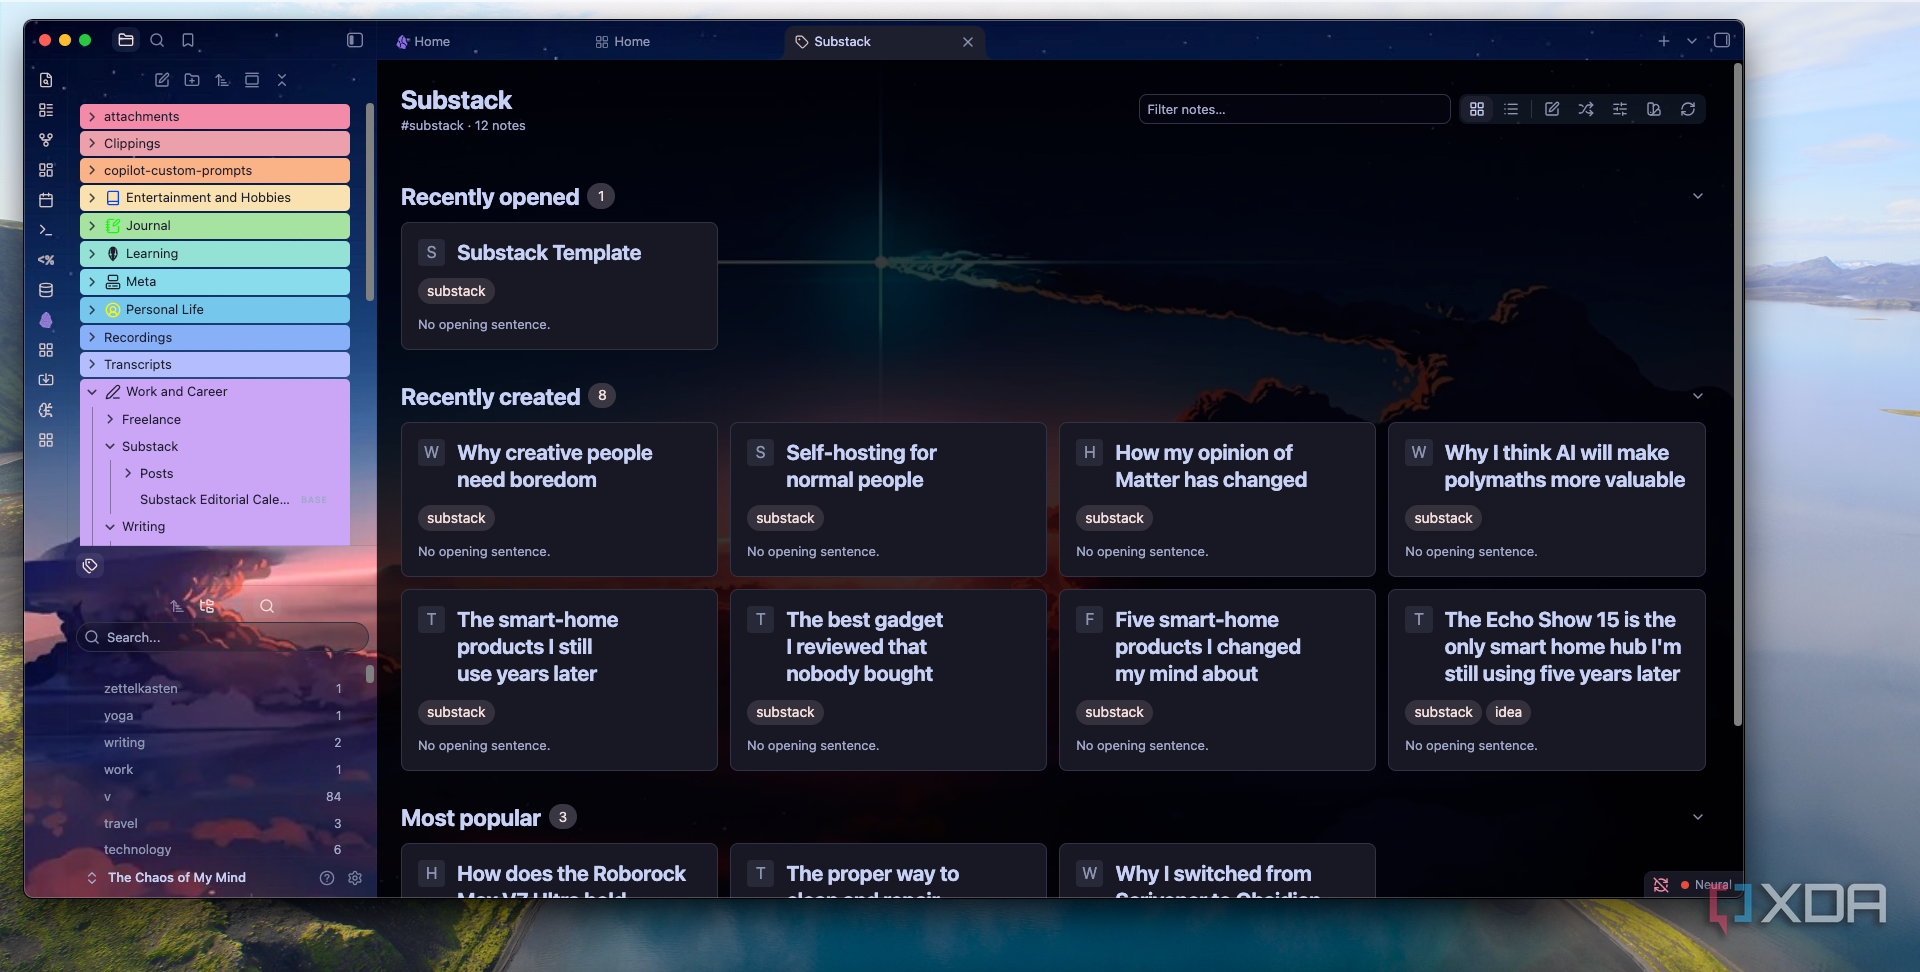
Task: Open the file explorer panel icon
Action: point(126,40)
